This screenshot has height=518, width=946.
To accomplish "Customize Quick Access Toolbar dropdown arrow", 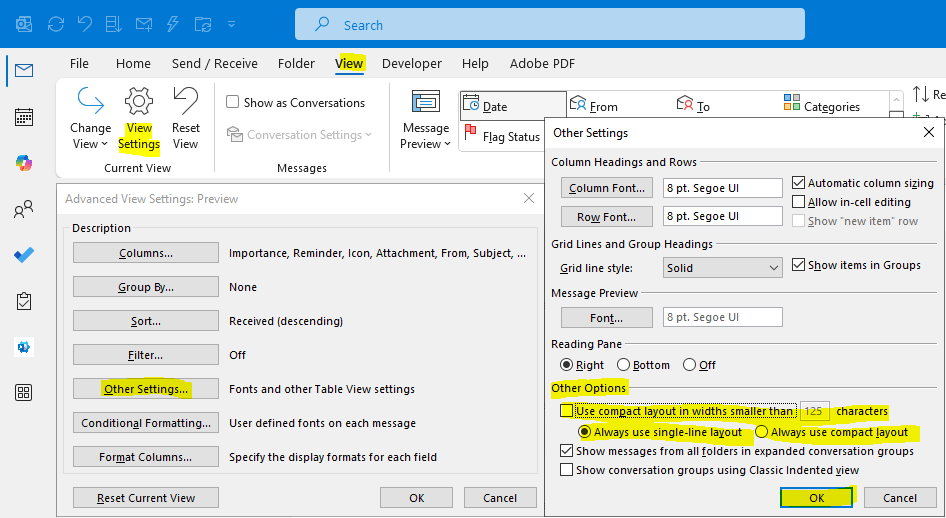I will (x=232, y=24).
